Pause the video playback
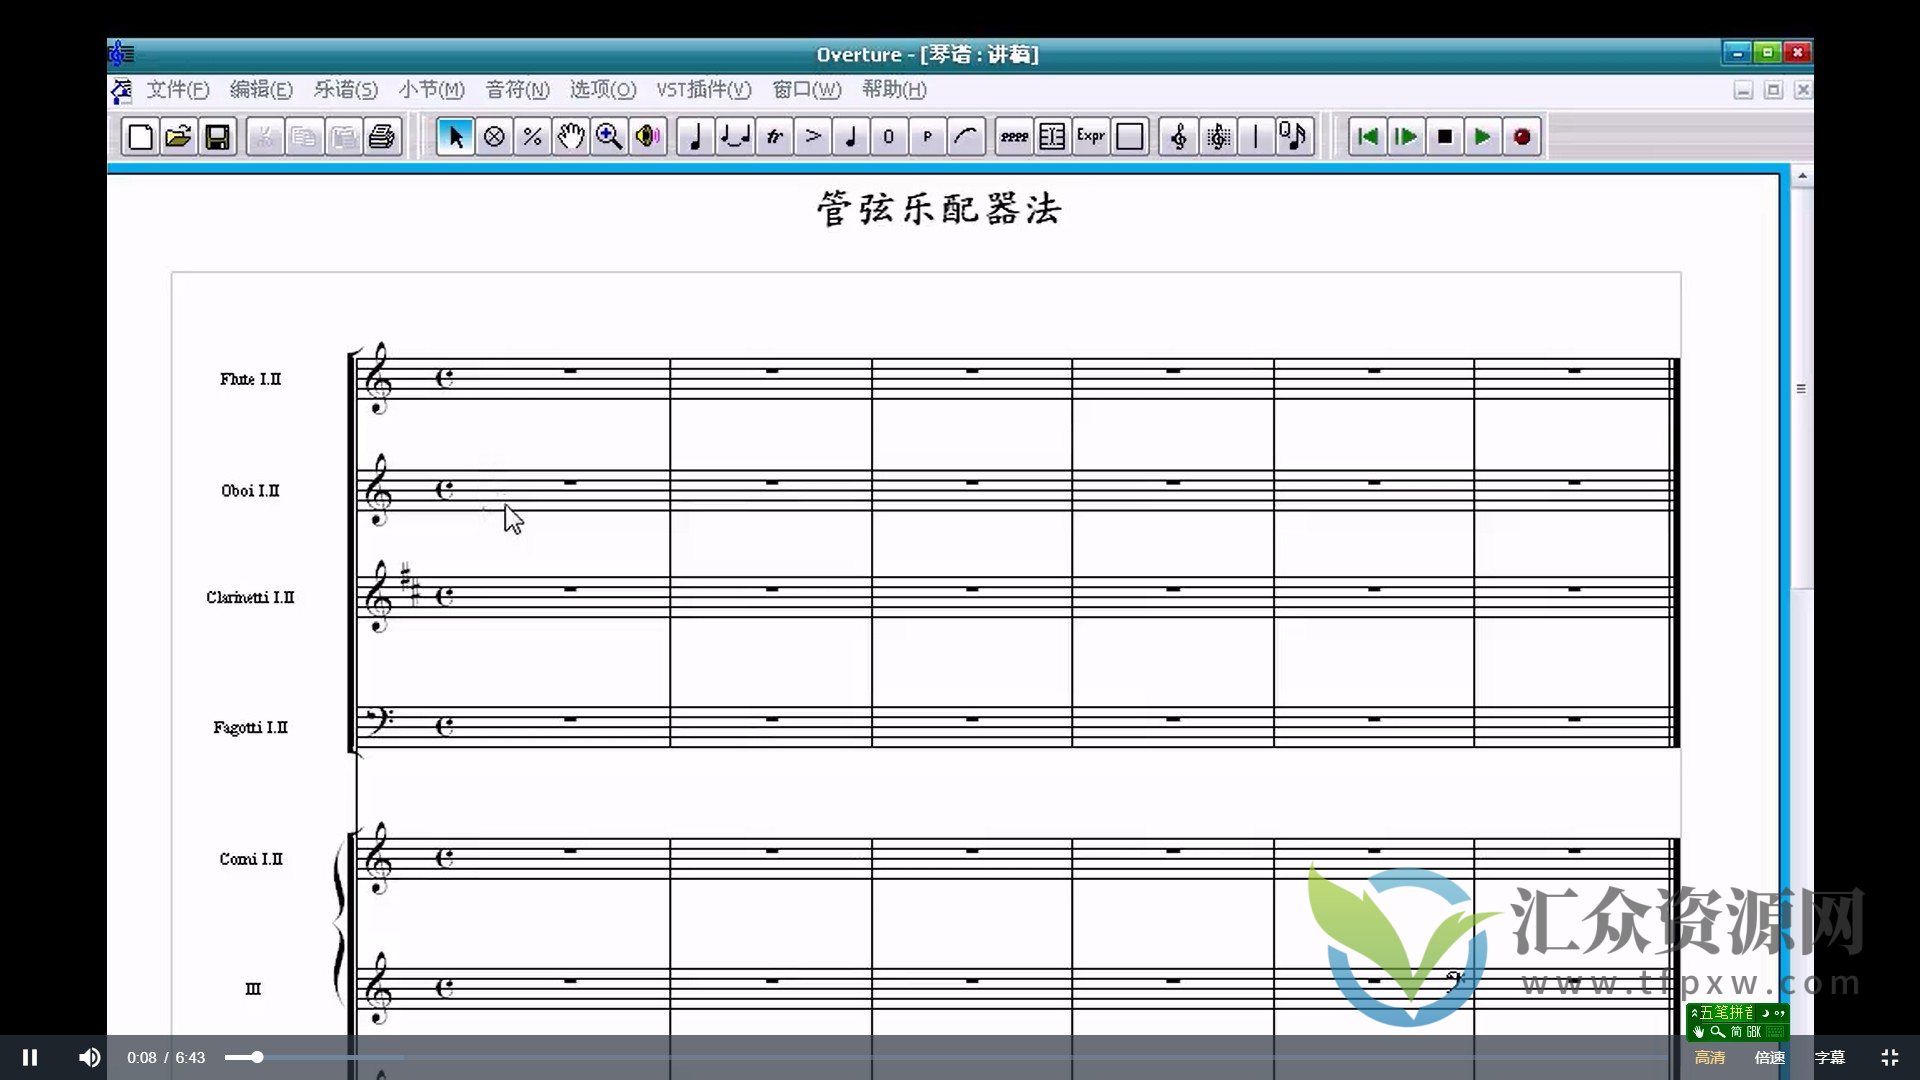Viewport: 1920px width, 1080px height. click(30, 1057)
